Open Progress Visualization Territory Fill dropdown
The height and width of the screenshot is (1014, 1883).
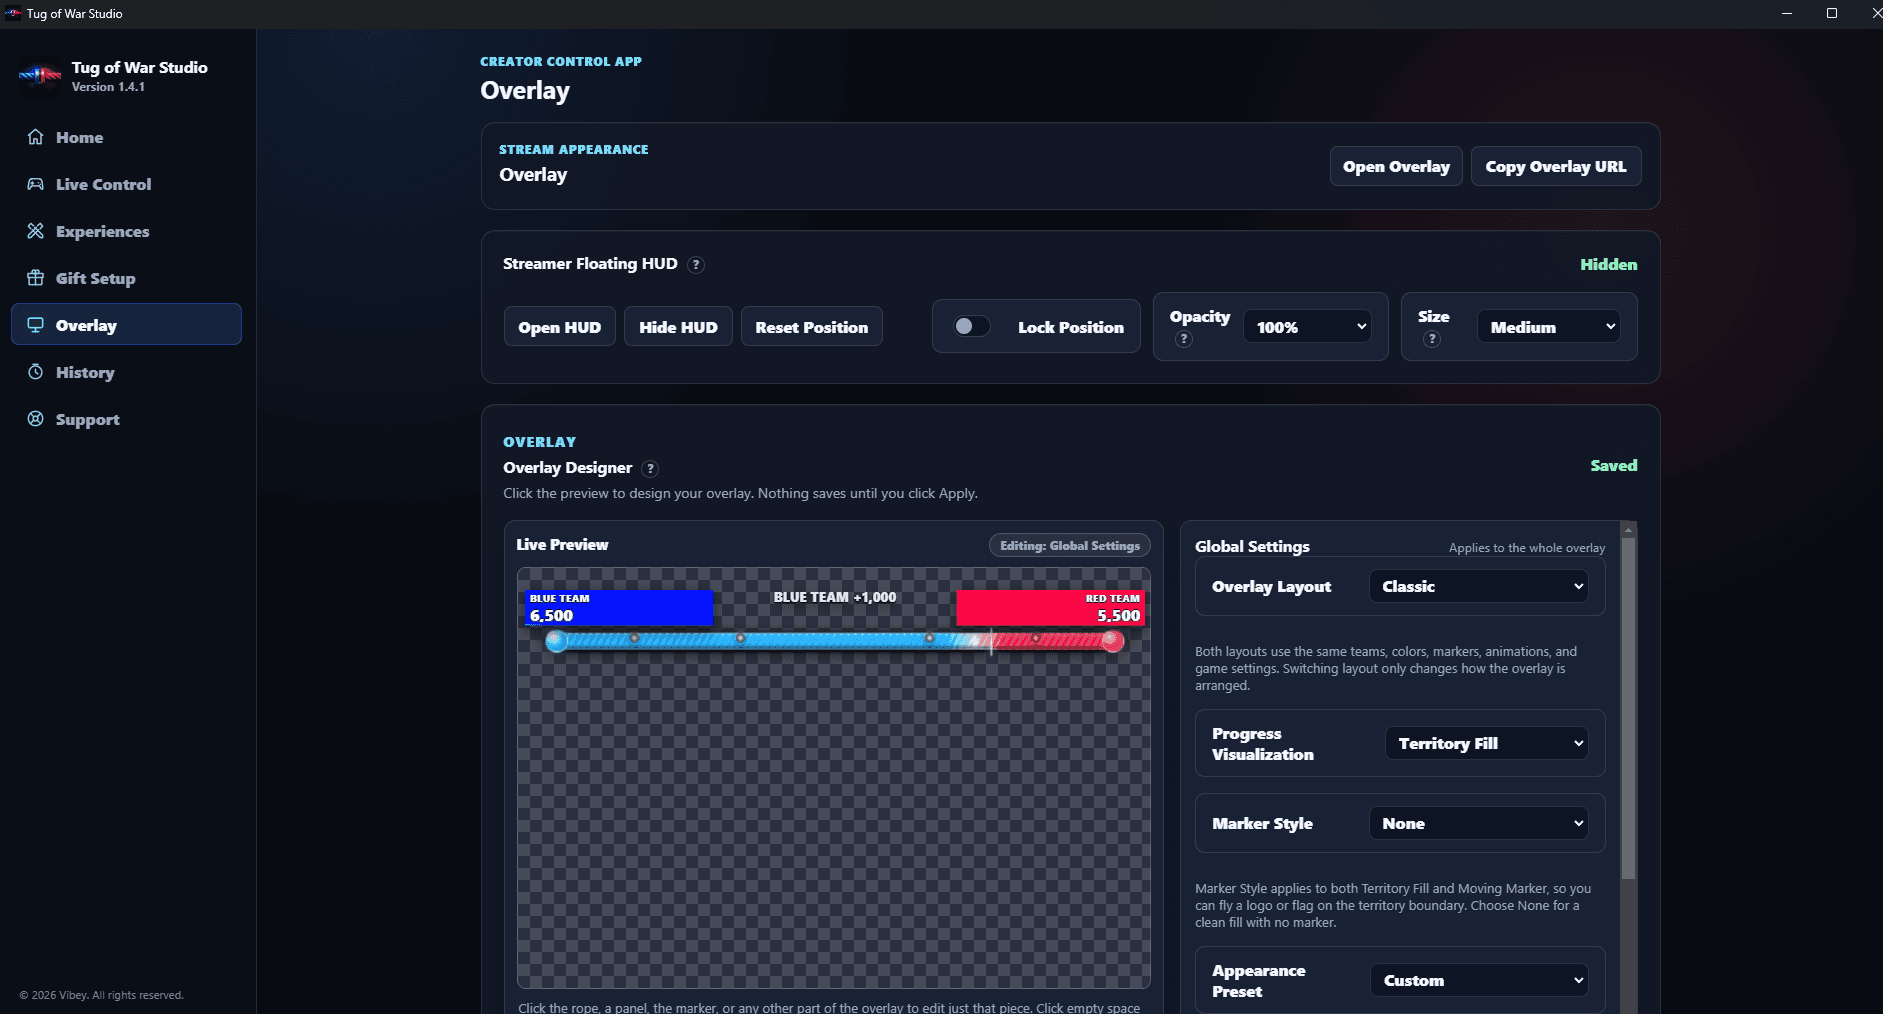tap(1487, 743)
